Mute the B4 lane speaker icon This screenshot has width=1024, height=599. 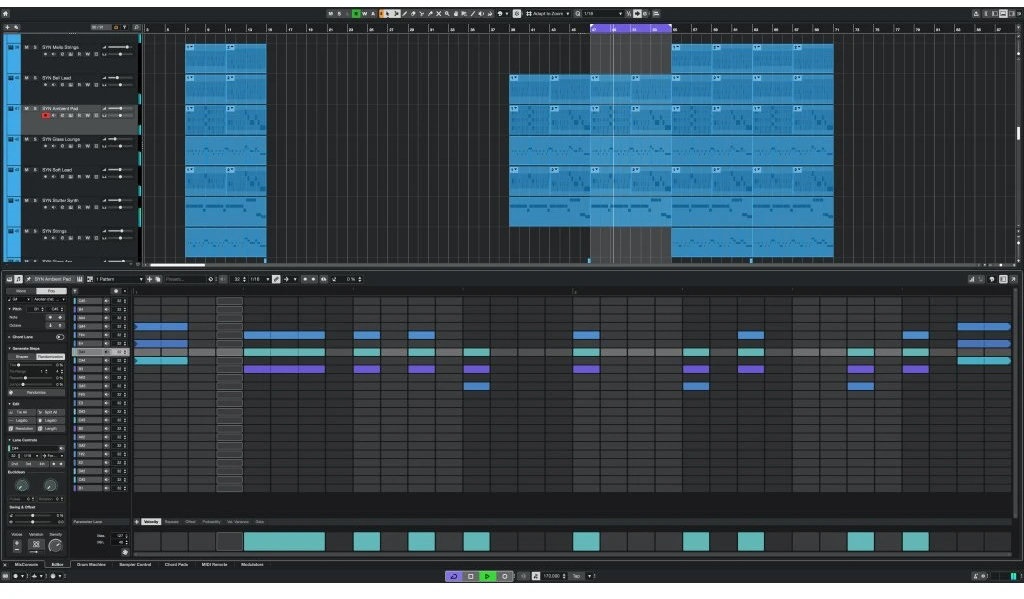pos(106,310)
